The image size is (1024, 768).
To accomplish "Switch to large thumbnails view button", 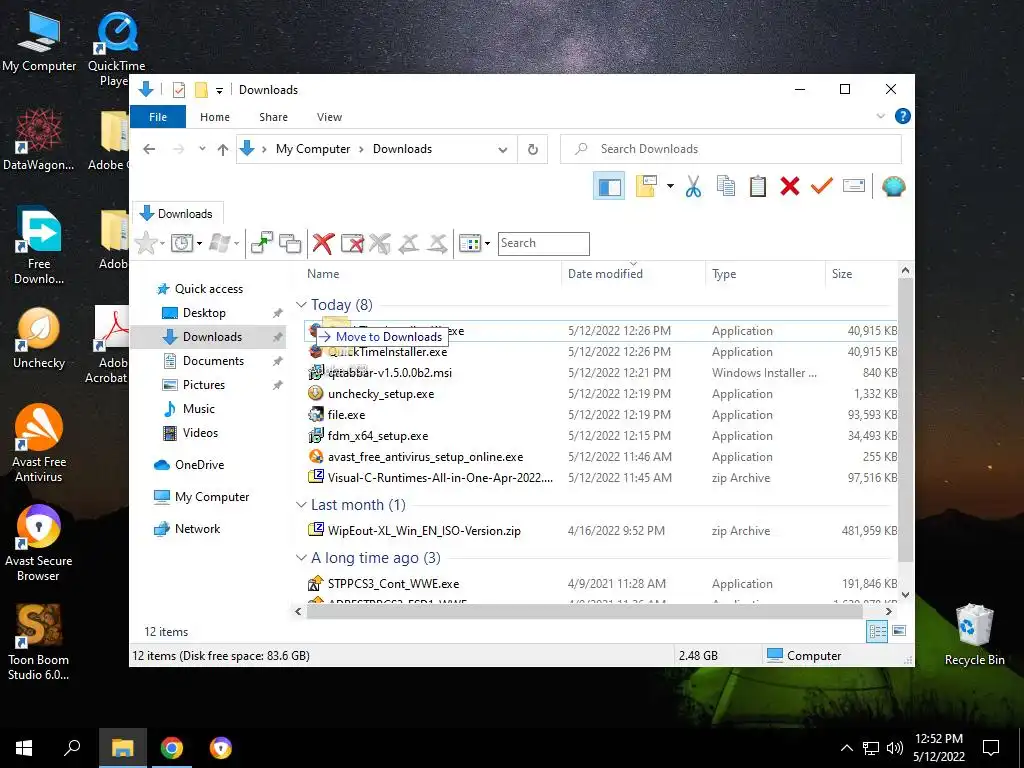I will coord(899,631).
